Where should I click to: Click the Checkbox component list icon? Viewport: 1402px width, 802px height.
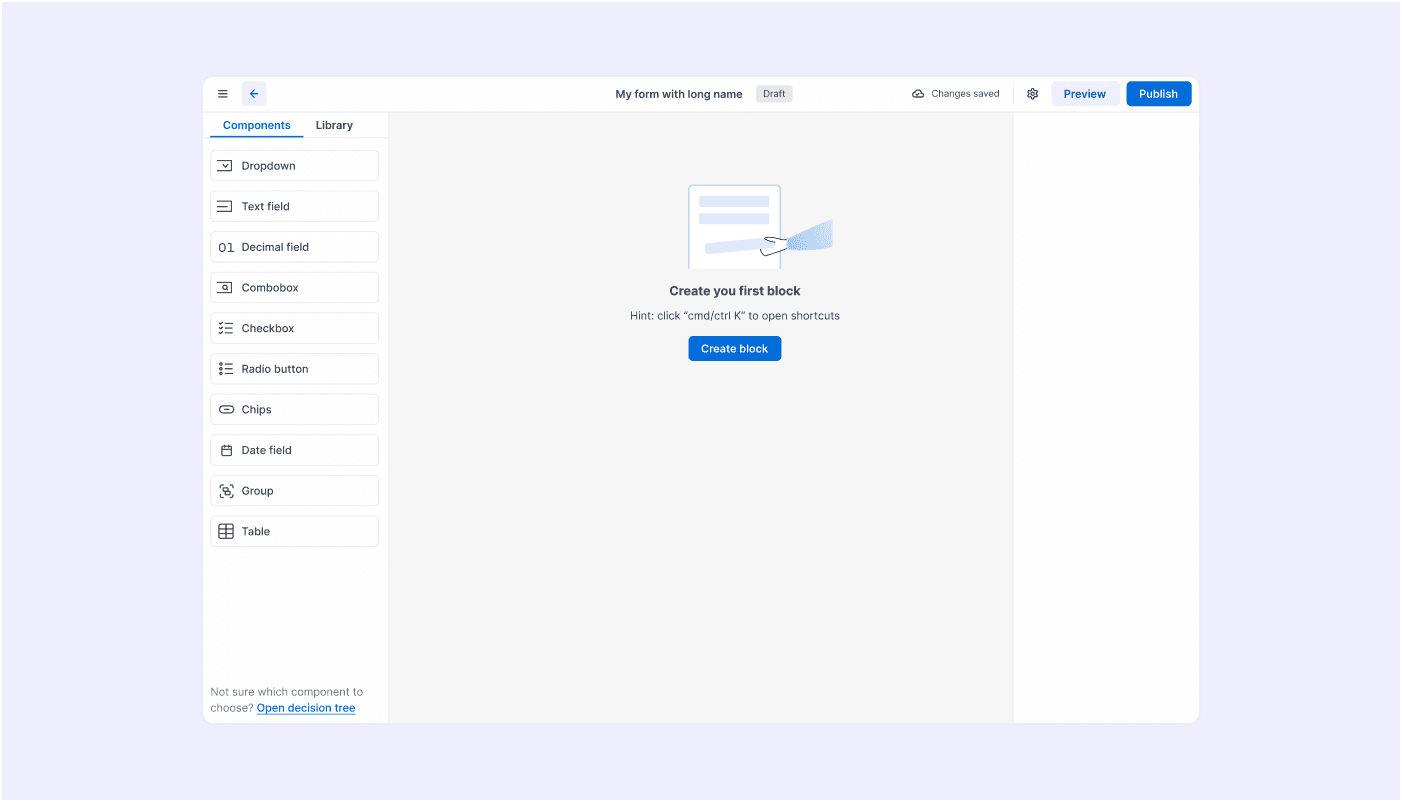click(x=226, y=328)
